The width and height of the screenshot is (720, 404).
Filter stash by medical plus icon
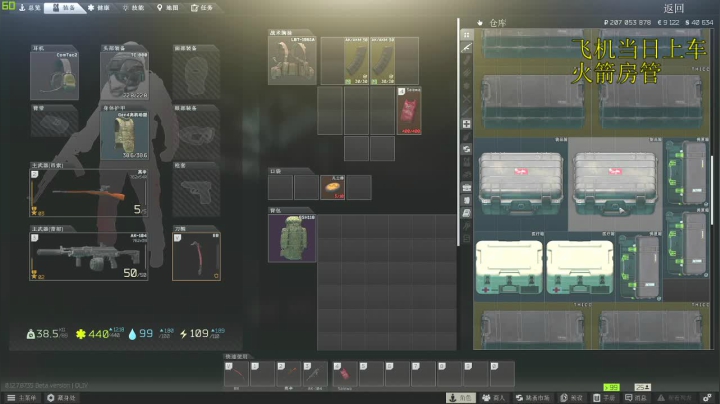pyautogui.click(x=467, y=124)
